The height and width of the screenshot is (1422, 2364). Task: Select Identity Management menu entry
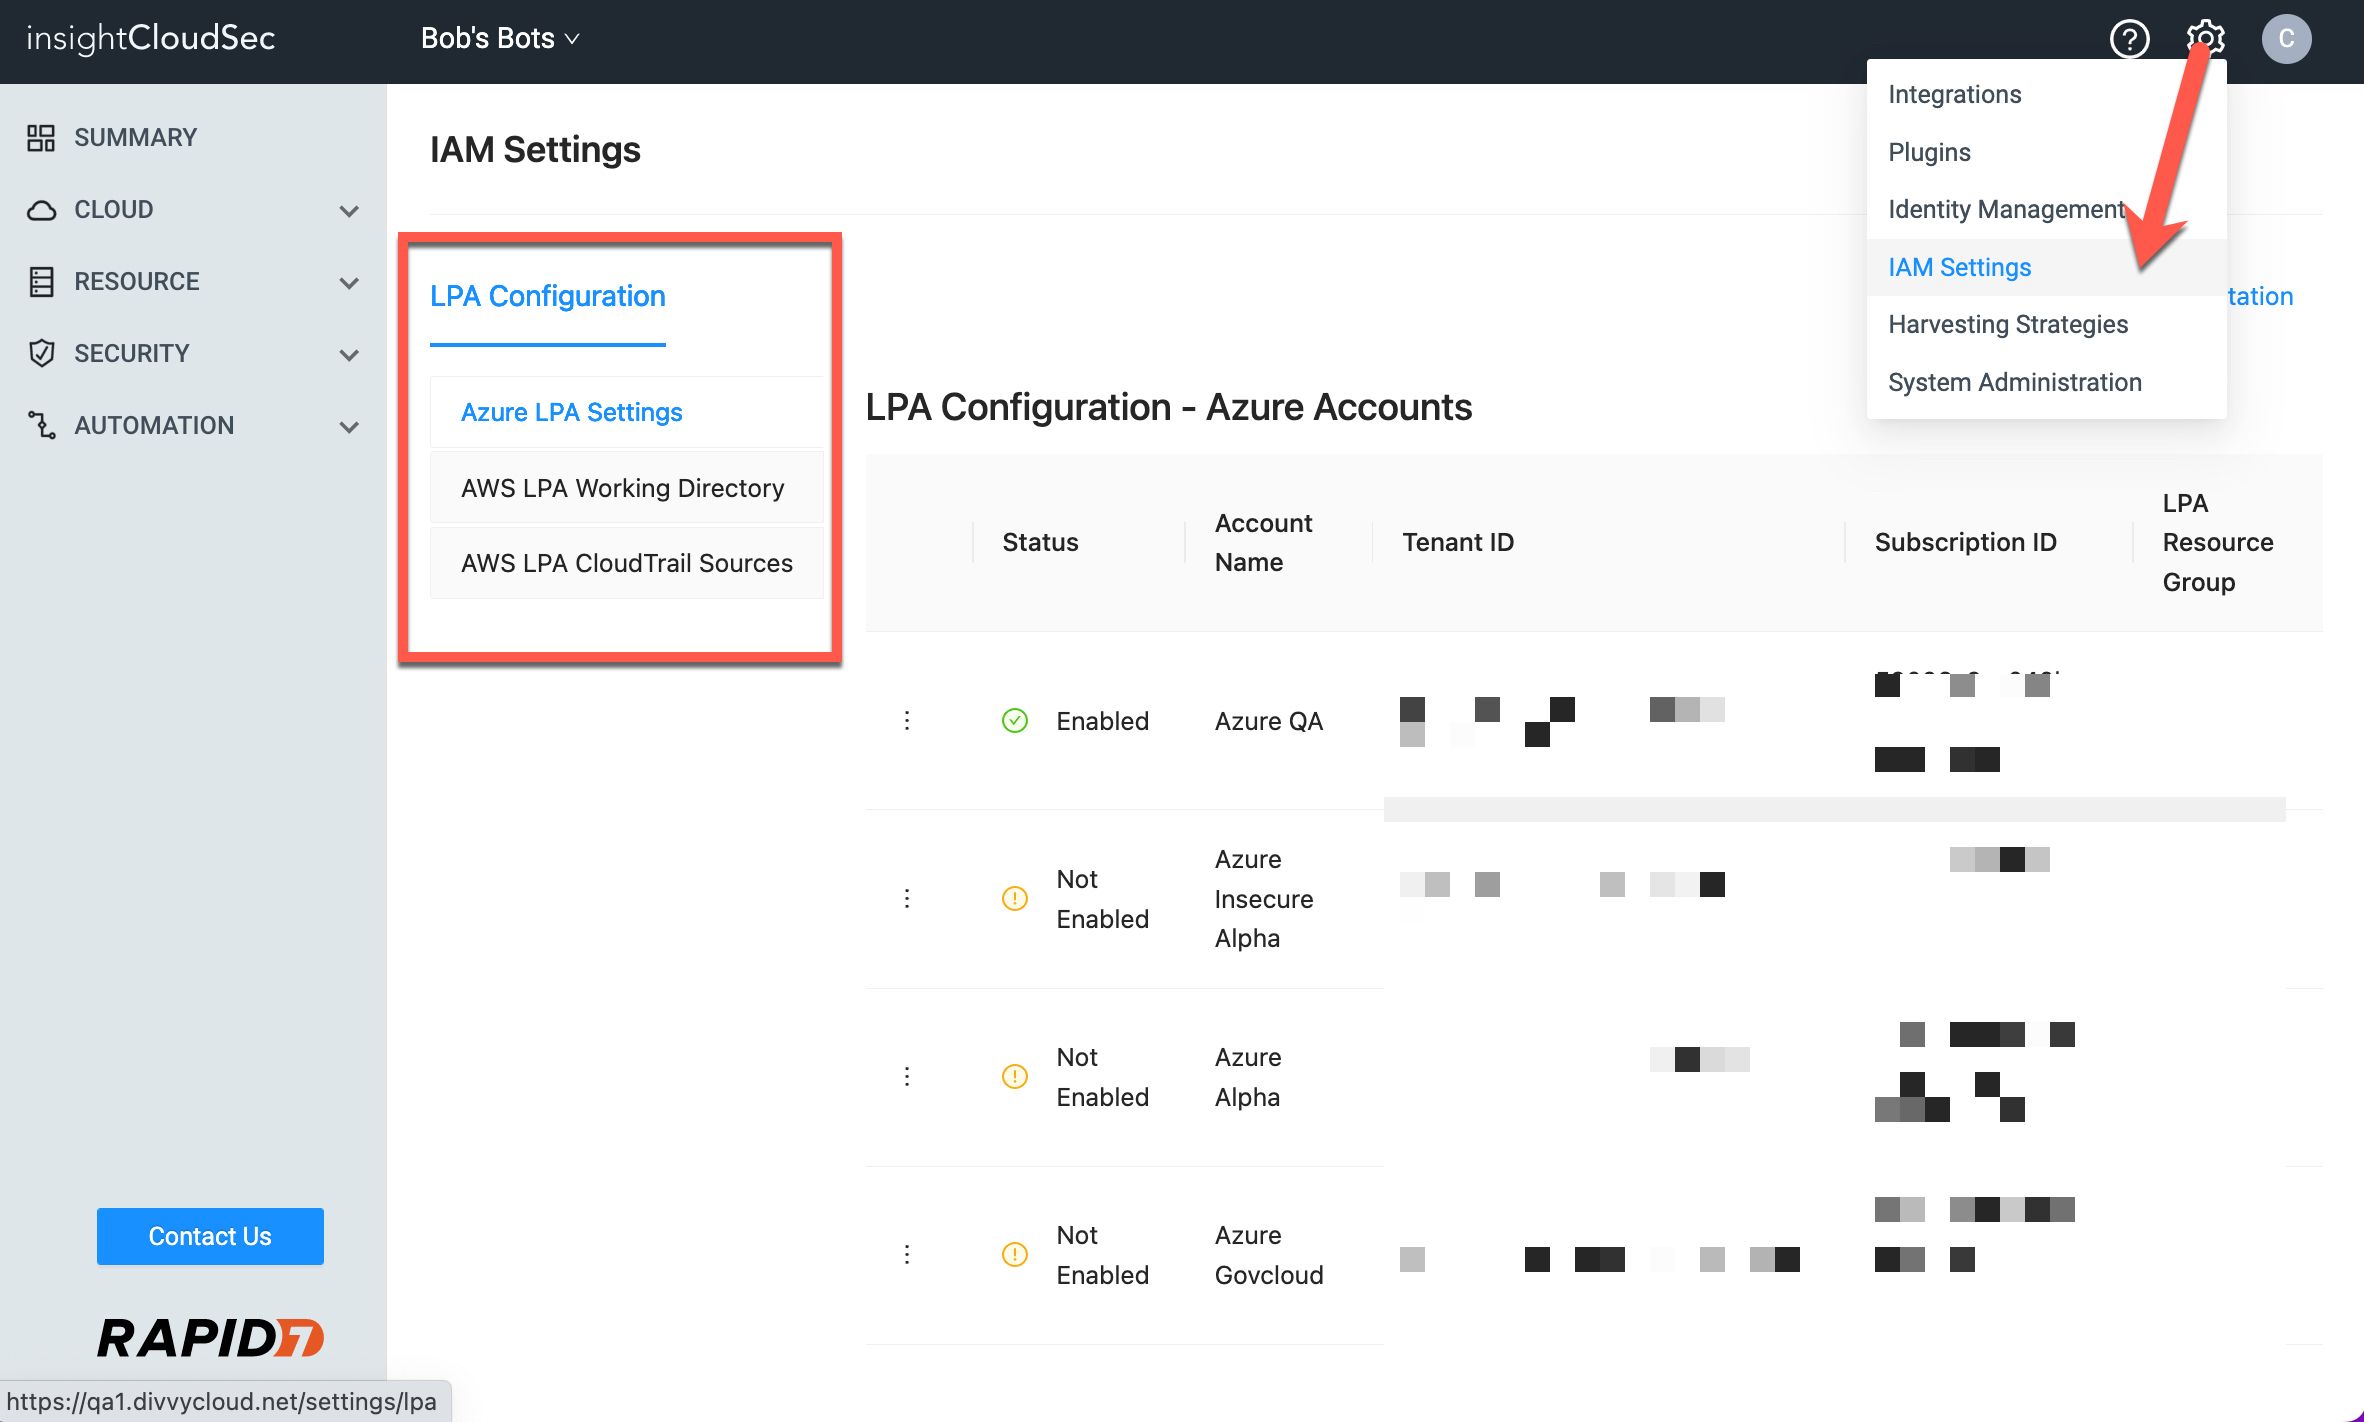pyautogui.click(x=2046, y=209)
